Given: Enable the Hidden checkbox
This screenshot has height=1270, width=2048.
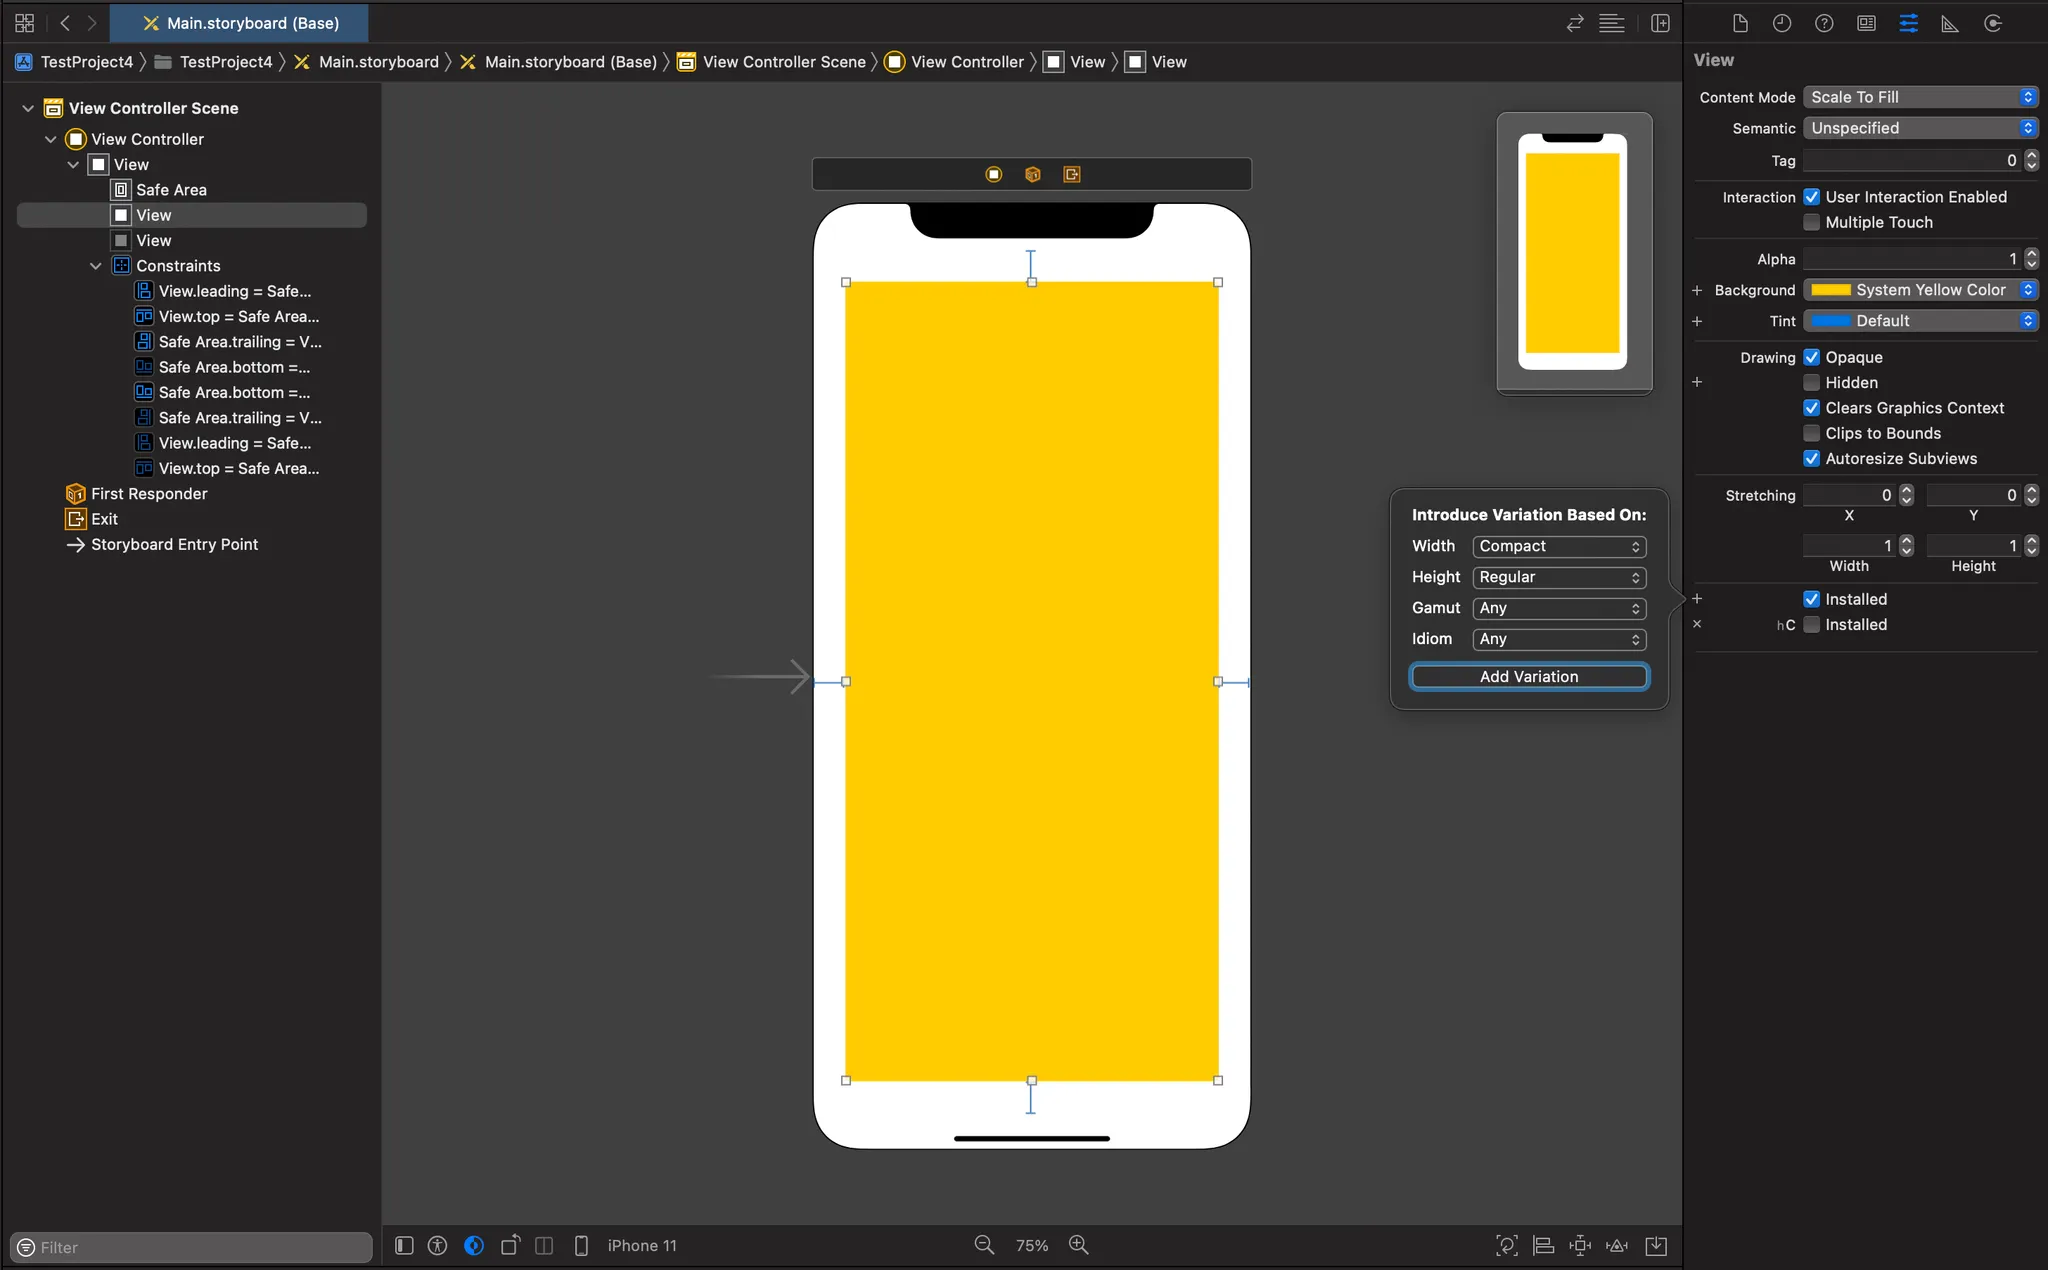Looking at the screenshot, I should coord(1811,383).
